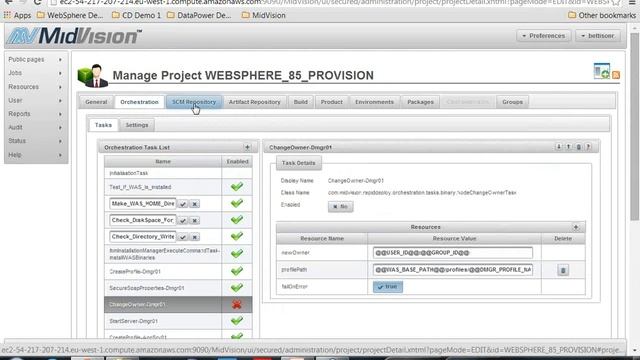Toggle enabled check for CreateProfile-Dmgr01

237,271
